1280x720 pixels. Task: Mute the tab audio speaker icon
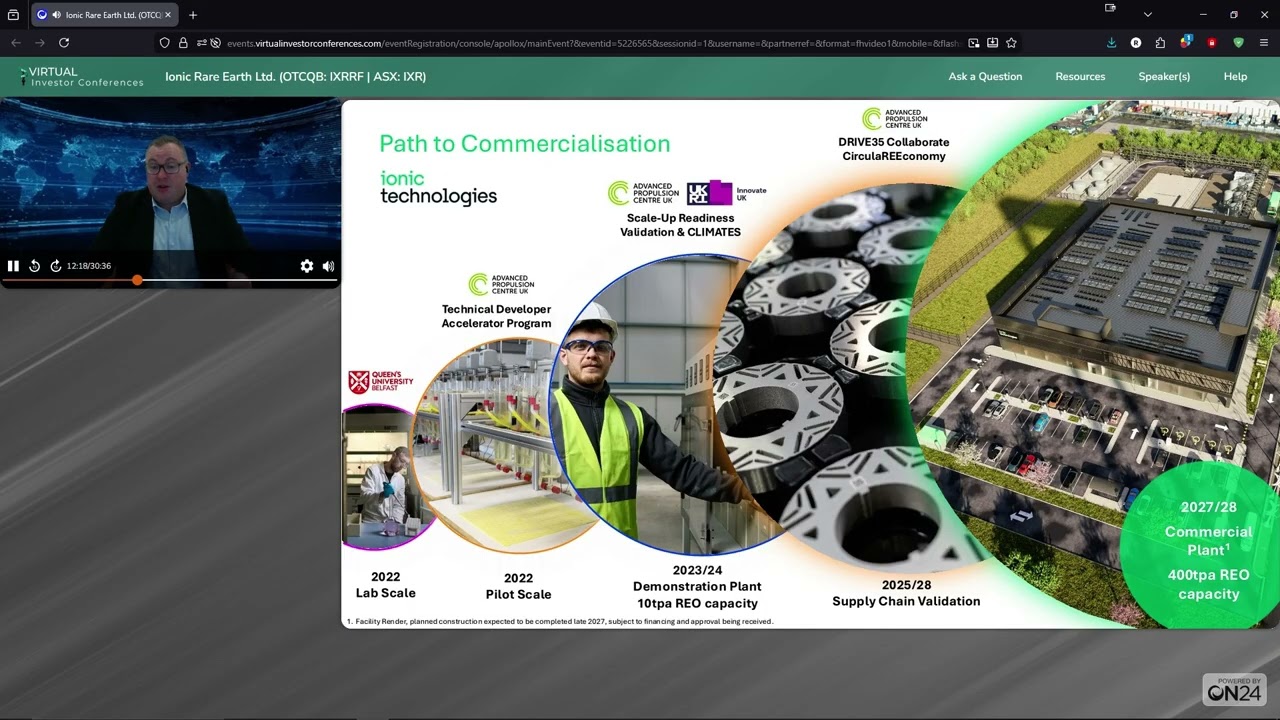click(57, 15)
